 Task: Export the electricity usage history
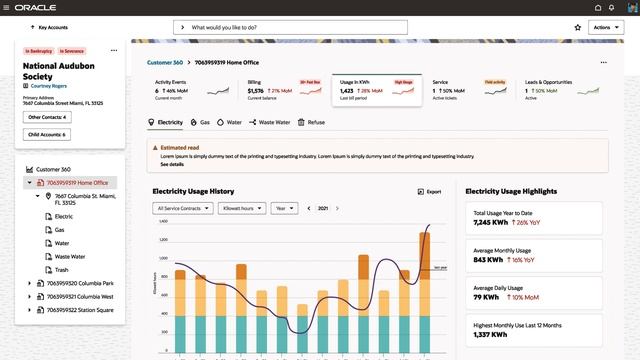tap(429, 192)
